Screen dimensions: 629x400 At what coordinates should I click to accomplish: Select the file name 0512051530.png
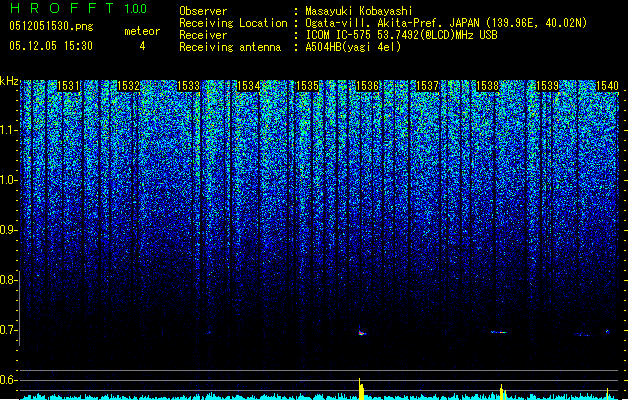[x=51, y=26]
